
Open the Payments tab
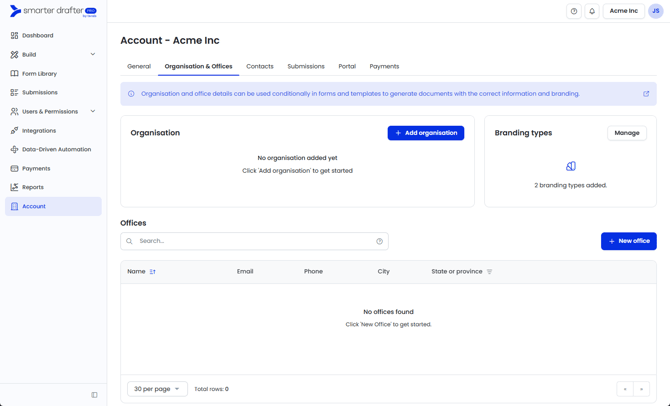point(384,67)
